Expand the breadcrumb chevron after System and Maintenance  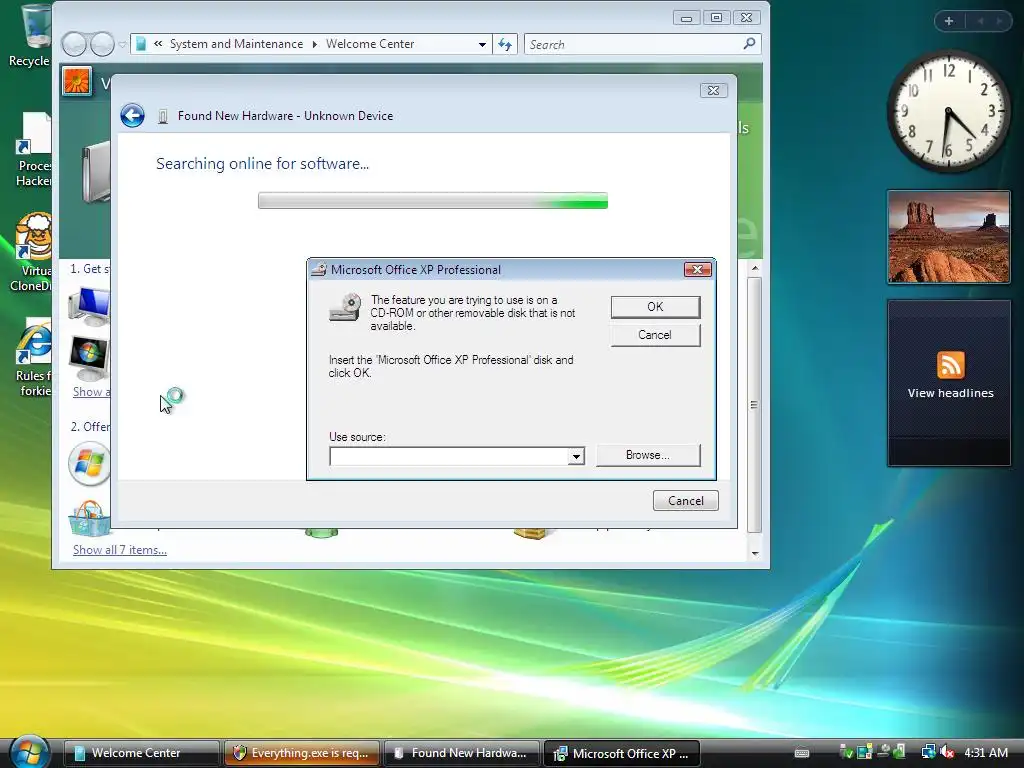click(315, 44)
